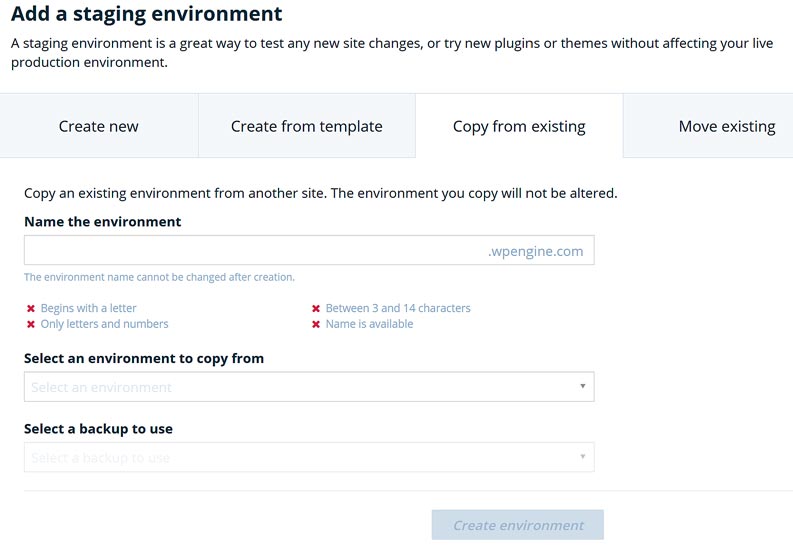Select the 'Copy from existing' tab
Viewport: 793px width, 548px height.
[519, 126]
